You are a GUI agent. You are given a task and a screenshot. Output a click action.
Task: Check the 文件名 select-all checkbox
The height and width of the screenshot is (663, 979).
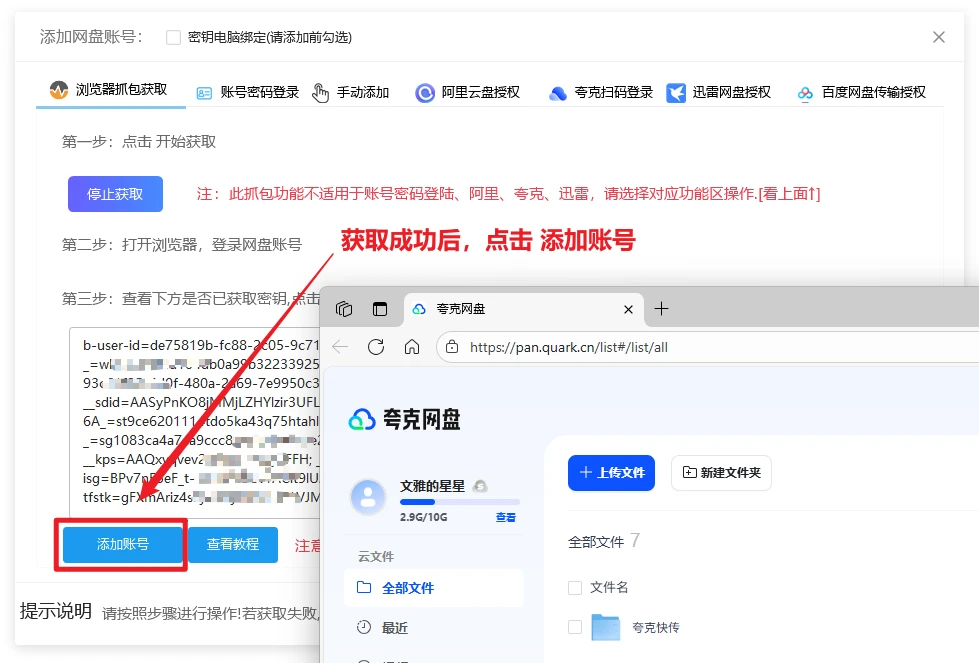[575, 587]
